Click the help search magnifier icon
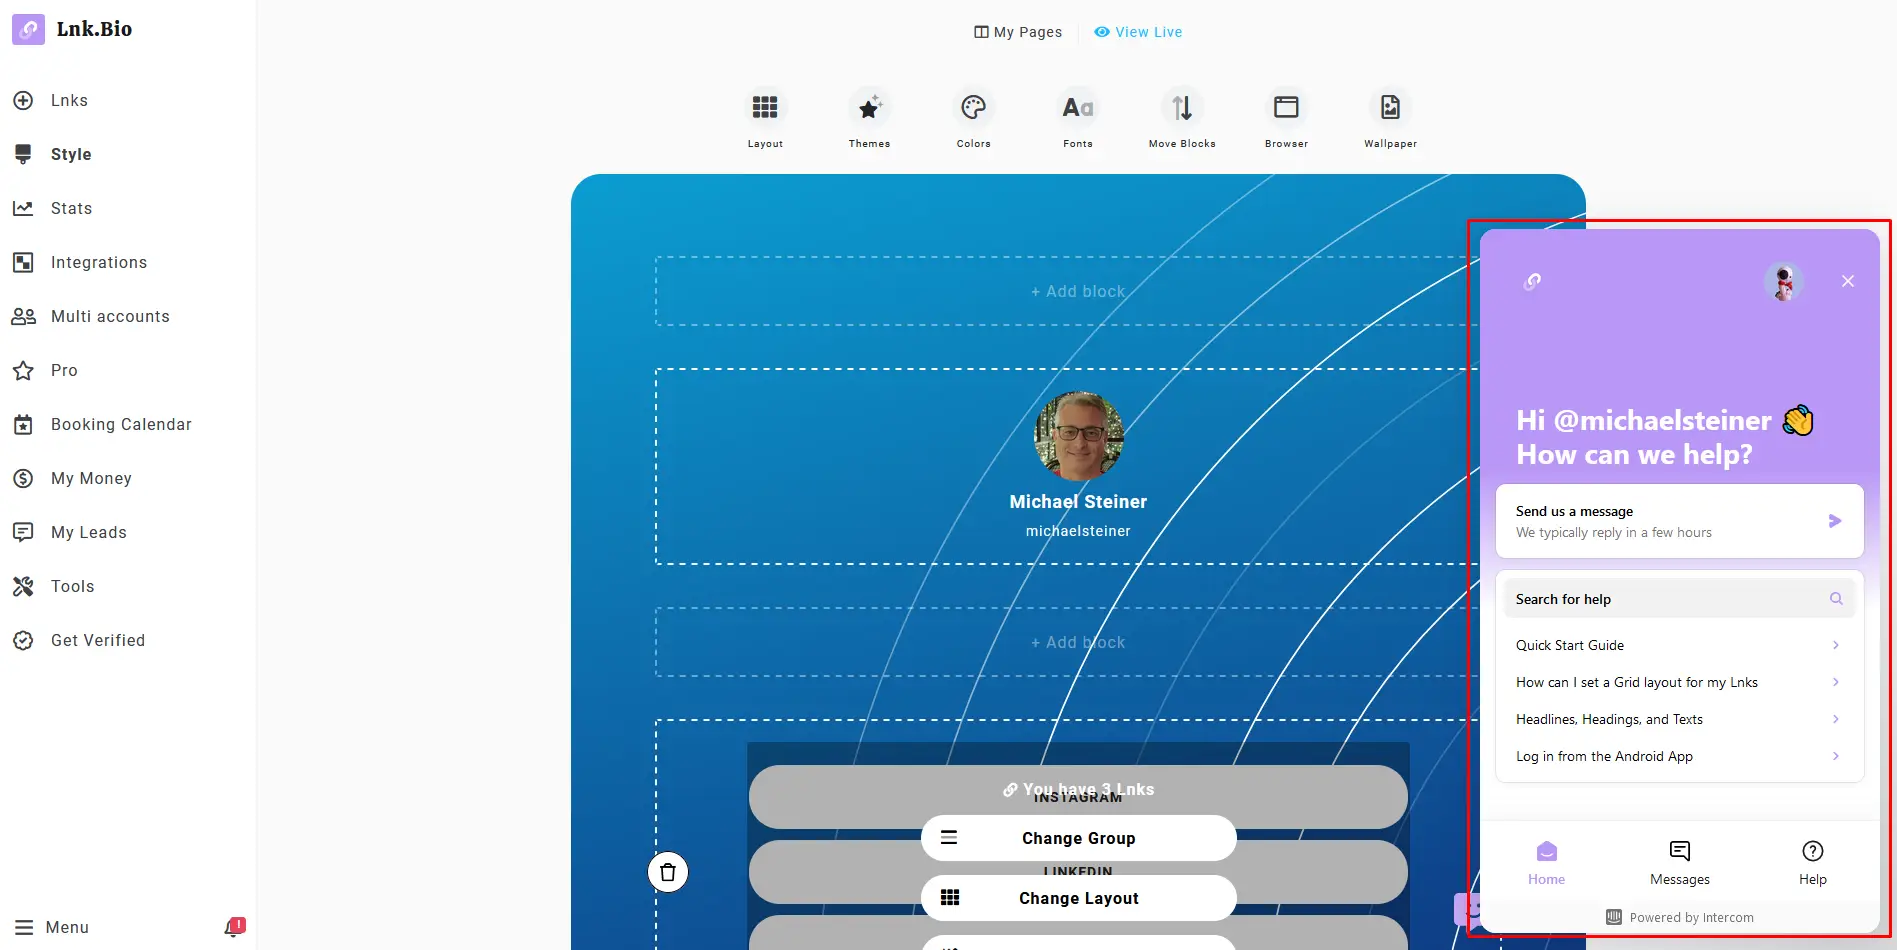The image size is (1897, 950). click(x=1836, y=599)
